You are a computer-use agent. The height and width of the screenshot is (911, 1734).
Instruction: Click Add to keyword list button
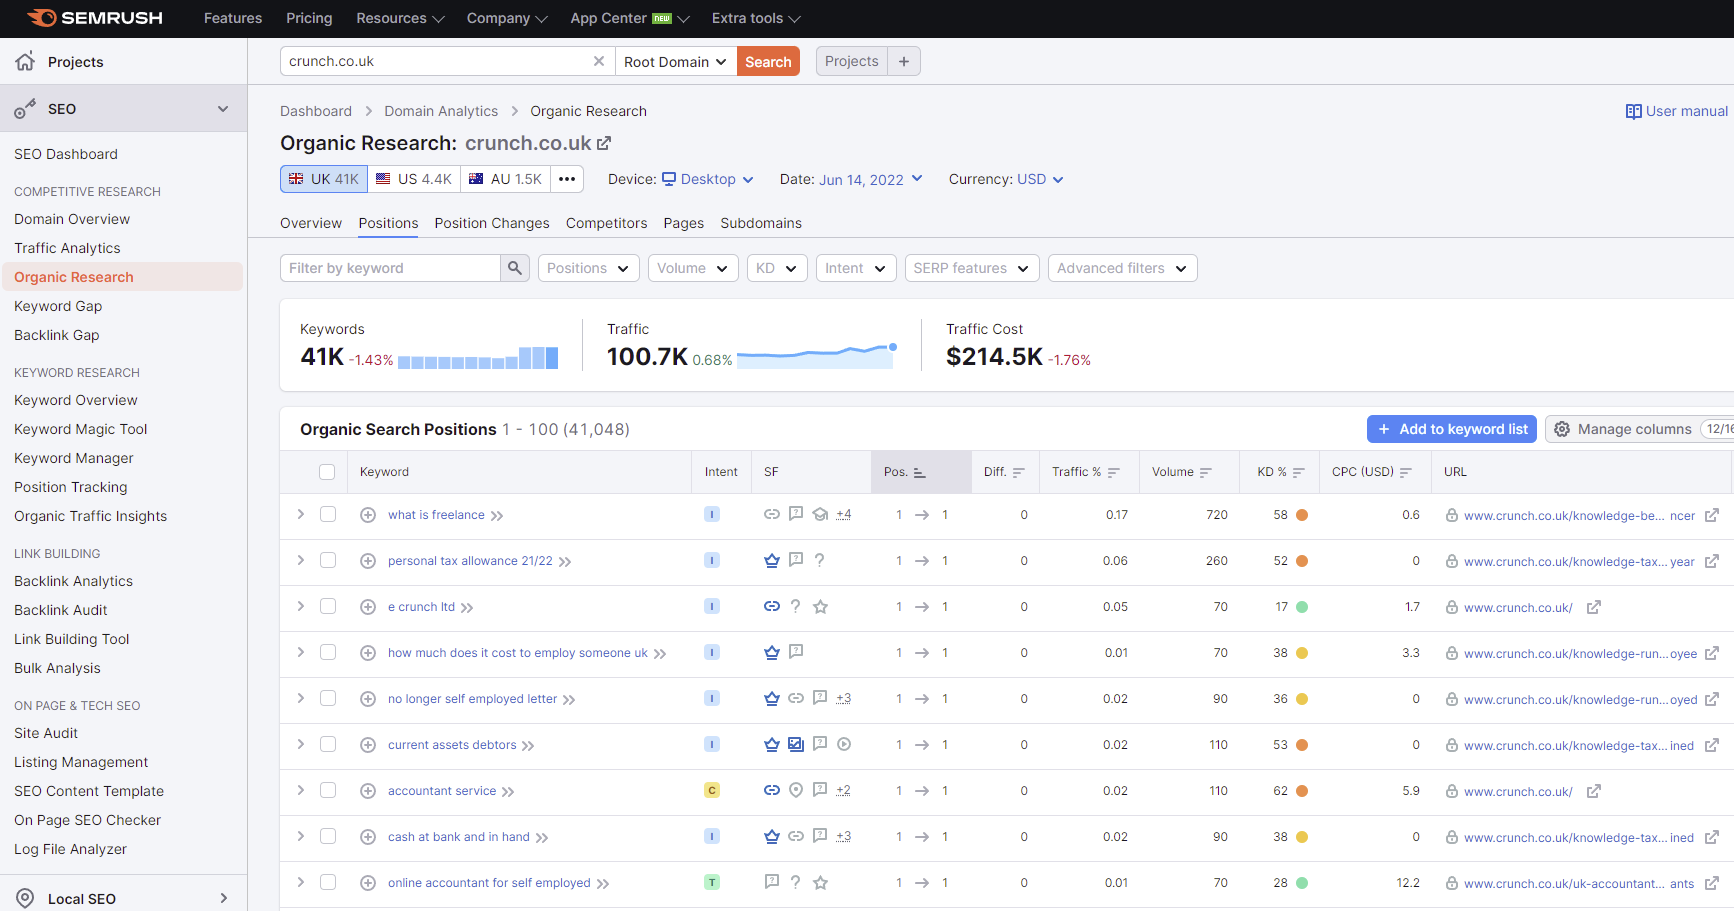pyautogui.click(x=1452, y=429)
